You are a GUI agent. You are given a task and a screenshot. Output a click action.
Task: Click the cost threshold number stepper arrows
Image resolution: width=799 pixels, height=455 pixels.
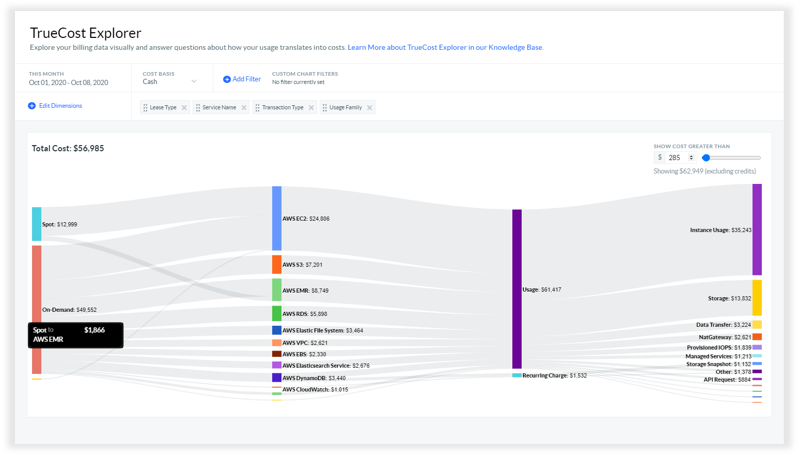[x=691, y=157]
